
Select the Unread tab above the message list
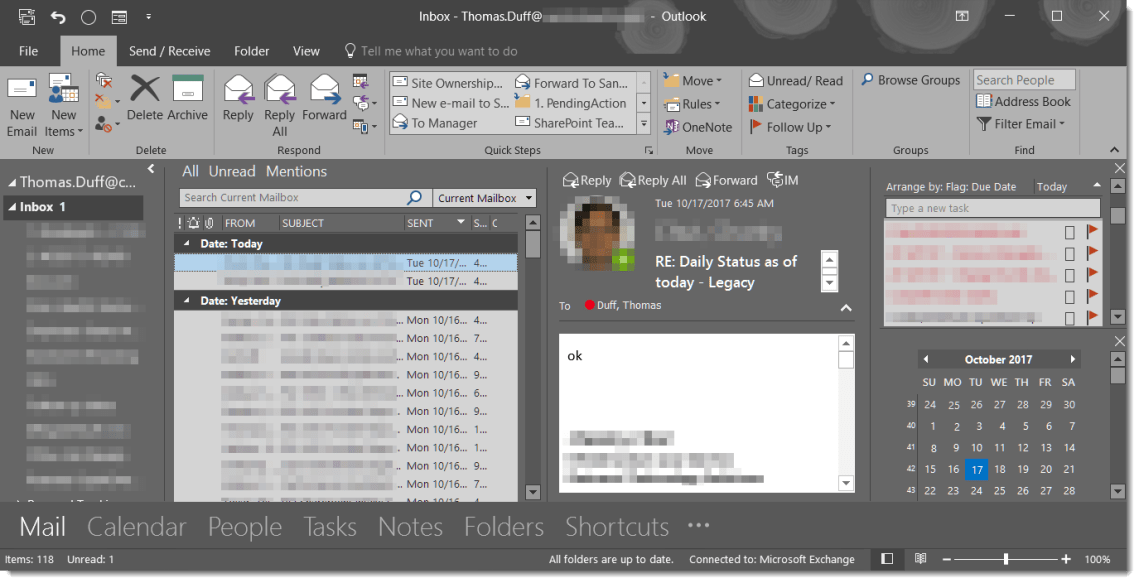coord(232,171)
